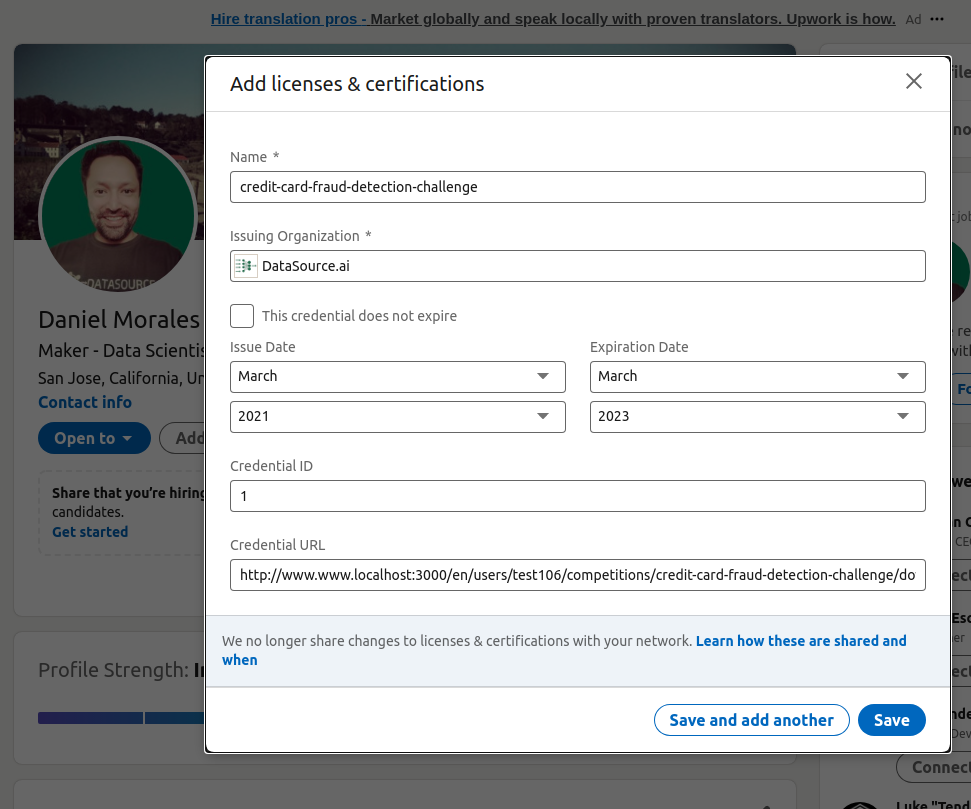
Task: Open the Expiration Date year dropdown
Action: click(x=757, y=417)
